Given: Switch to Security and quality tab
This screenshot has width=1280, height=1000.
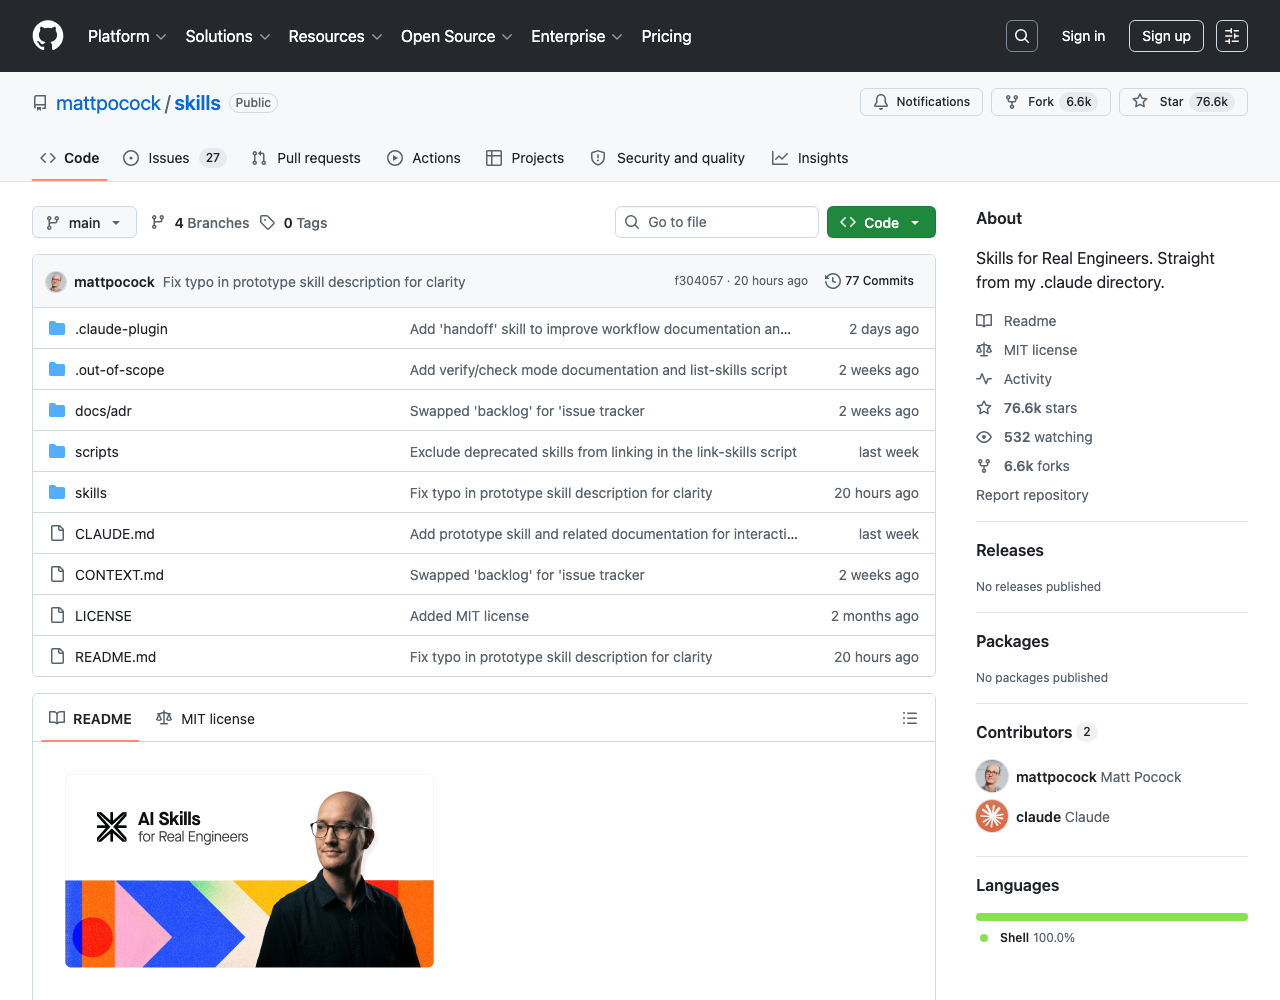Looking at the screenshot, I should [x=668, y=158].
